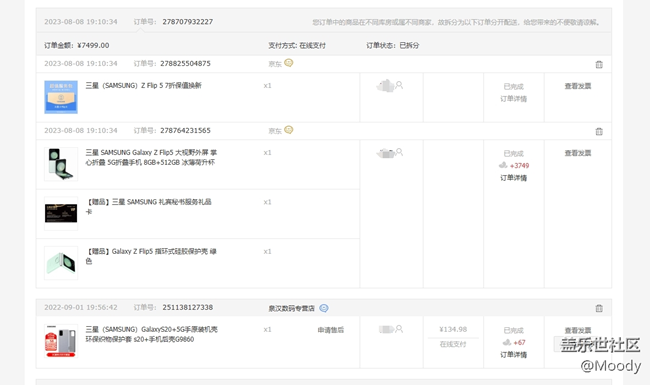Click the 支付方式: 在线支付 text
The image size is (650, 385).
pos(297,45)
